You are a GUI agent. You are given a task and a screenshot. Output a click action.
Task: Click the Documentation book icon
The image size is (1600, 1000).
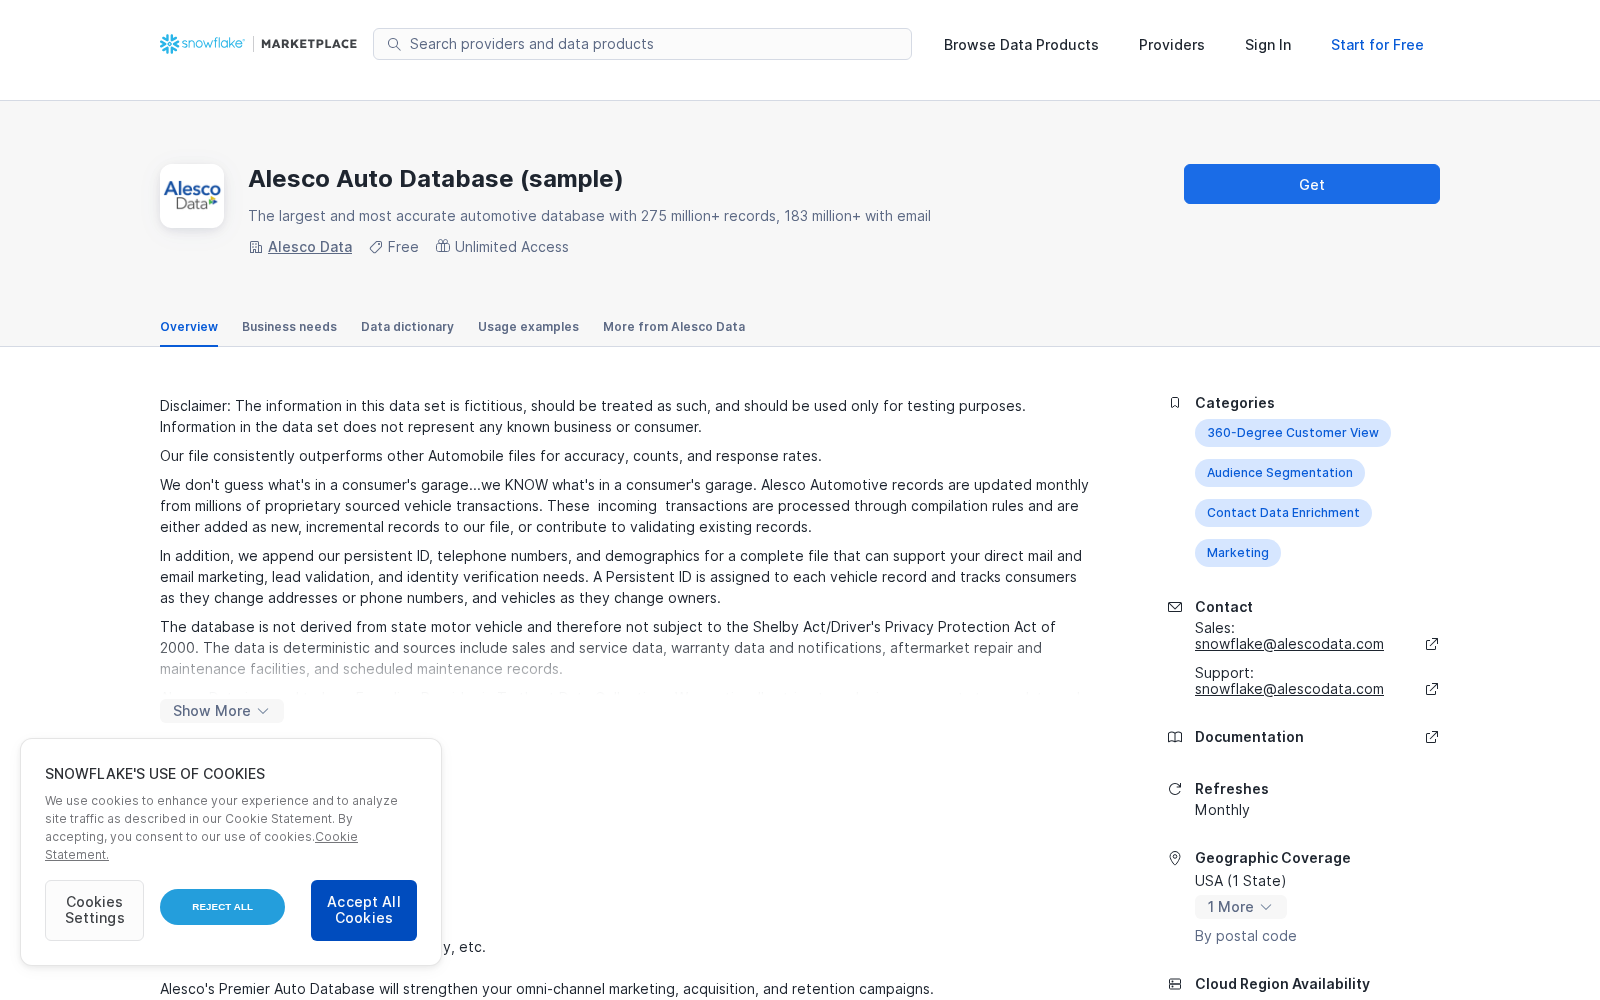[x=1175, y=737]
